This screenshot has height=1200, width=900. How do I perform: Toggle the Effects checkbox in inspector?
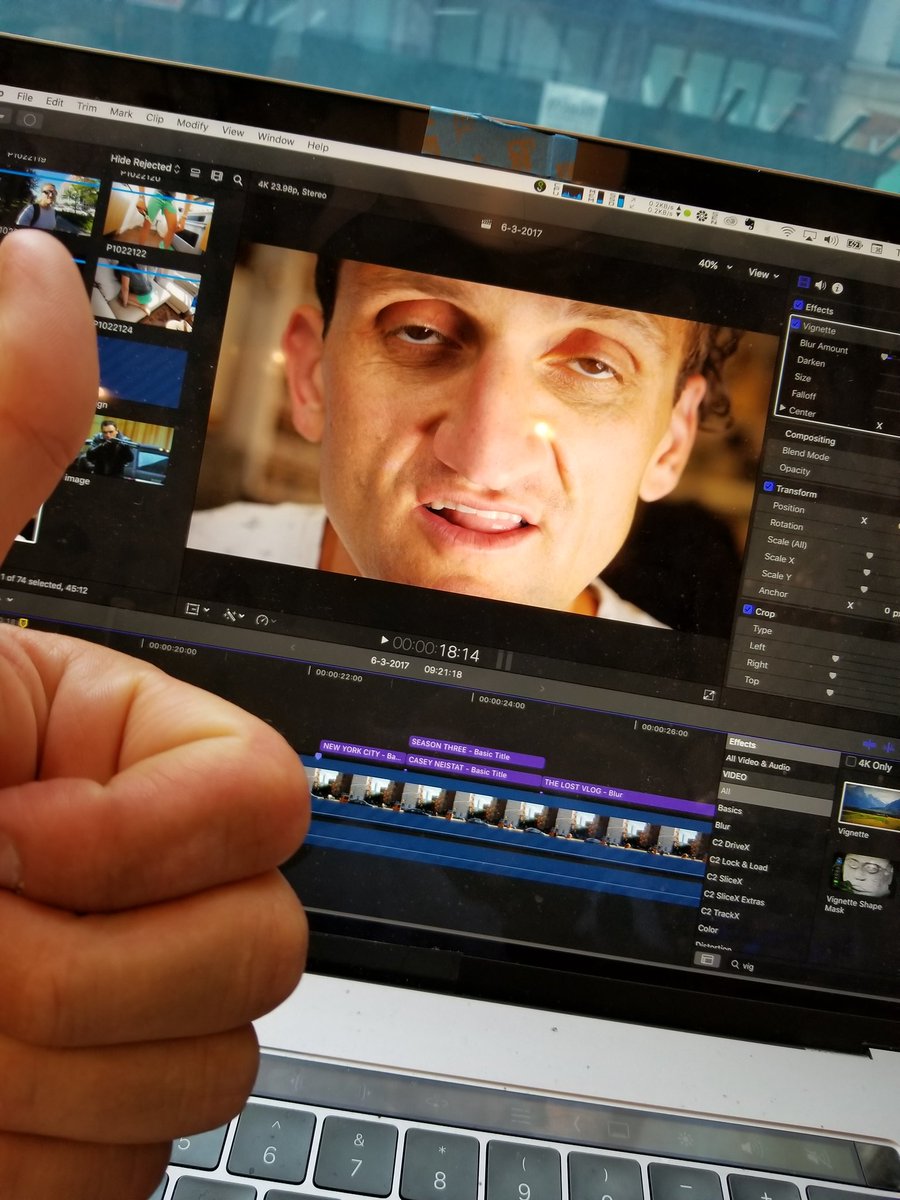coord(798,306)
